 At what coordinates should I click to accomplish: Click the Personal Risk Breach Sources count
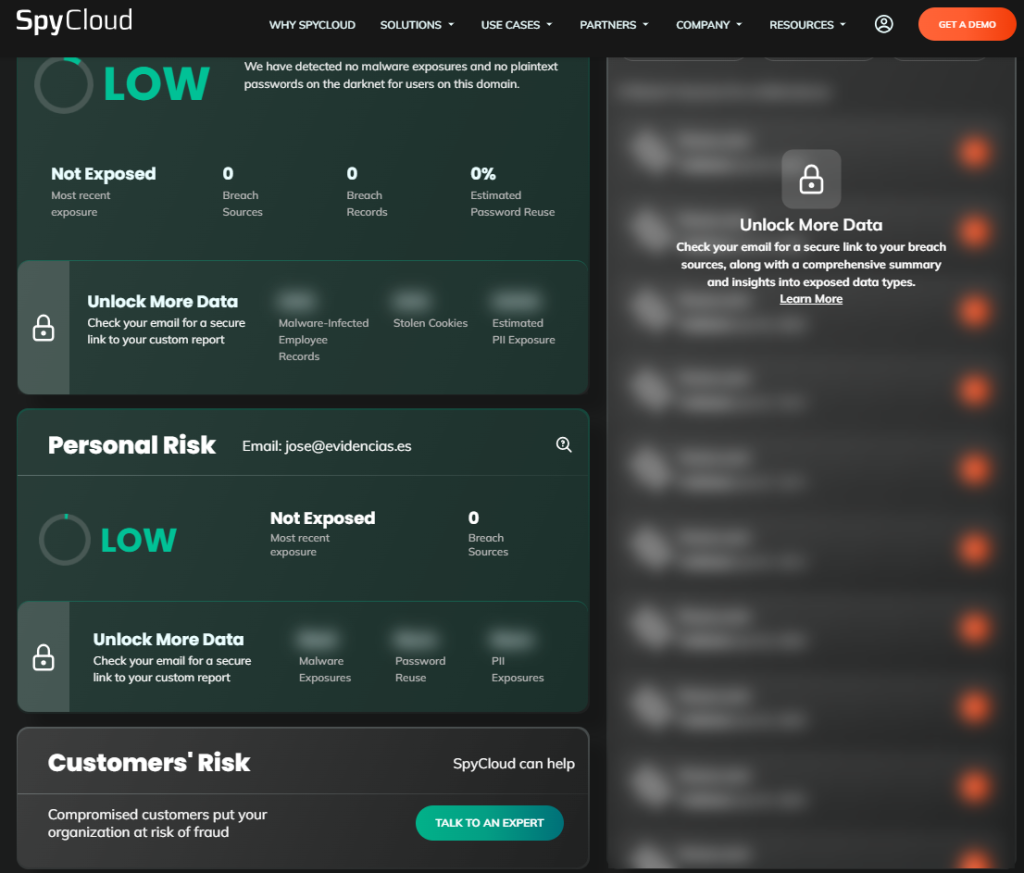tap(473, 518)
